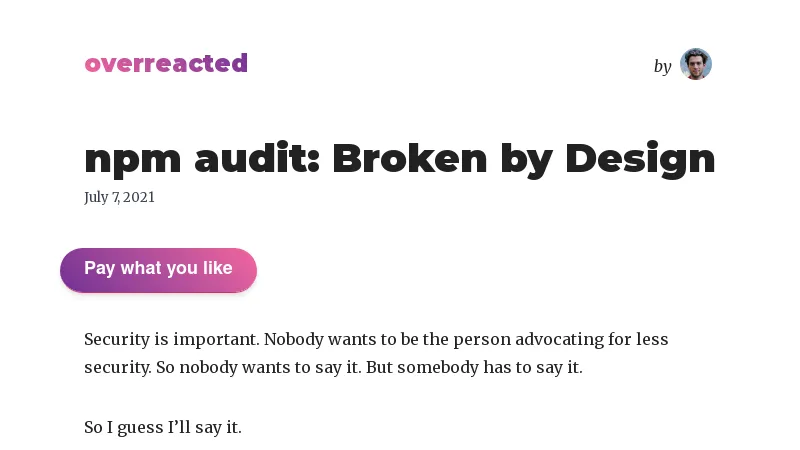This screenshot has height=450, width=800.
Task: Click the July 7, 2021 post date
Action: point(119,197)
